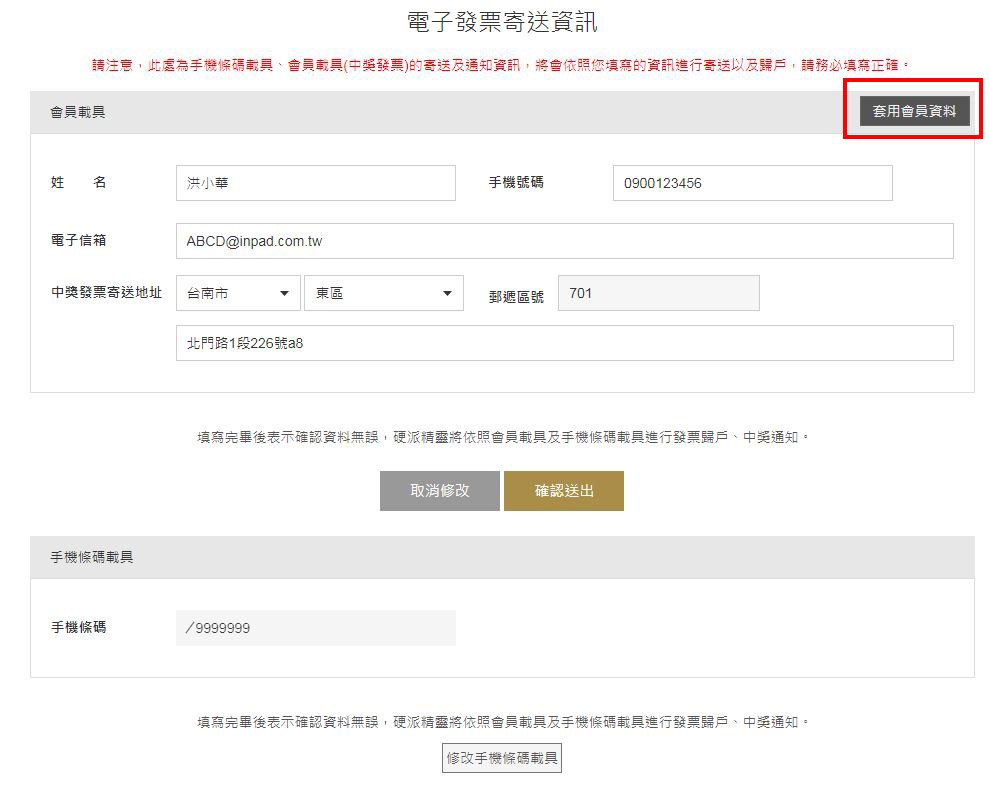Open the 台南市 city dropdown

point(238,293)
